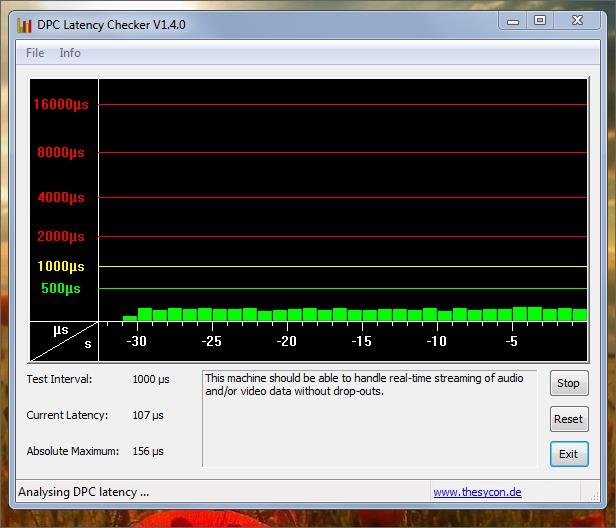Click the yellow 1000µs axis label

point(61,266)
